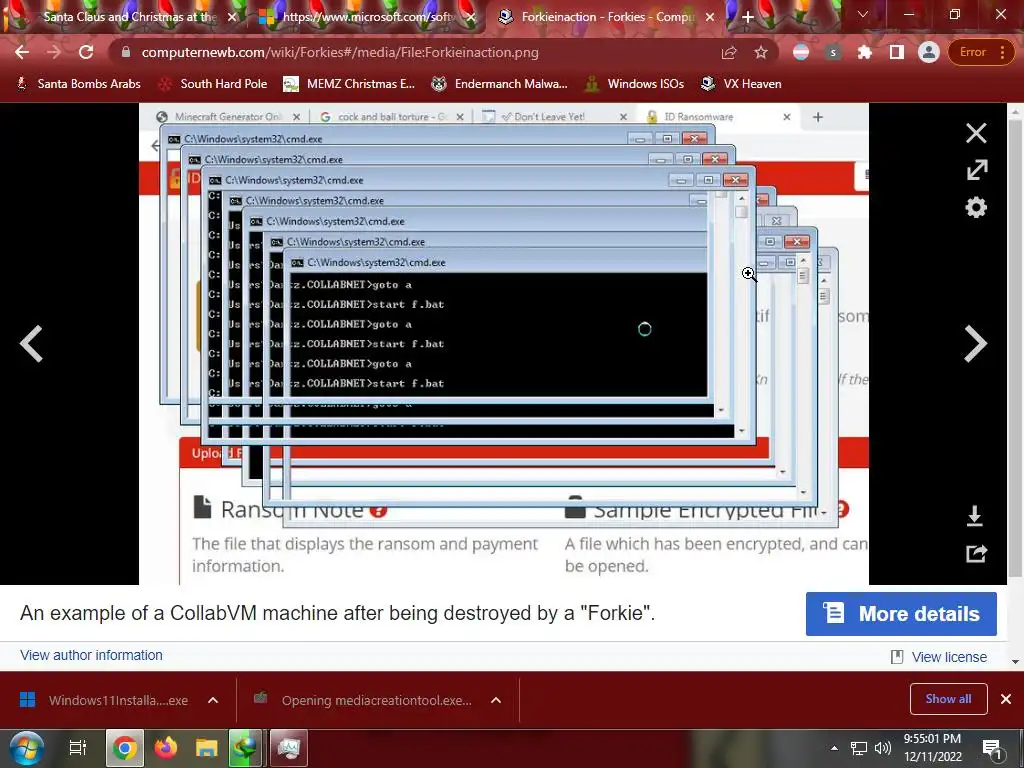This screenshot has height=768, width=1024.
Task: Open the Endermanch Malwa... bookmark
Action: [499, 84]
